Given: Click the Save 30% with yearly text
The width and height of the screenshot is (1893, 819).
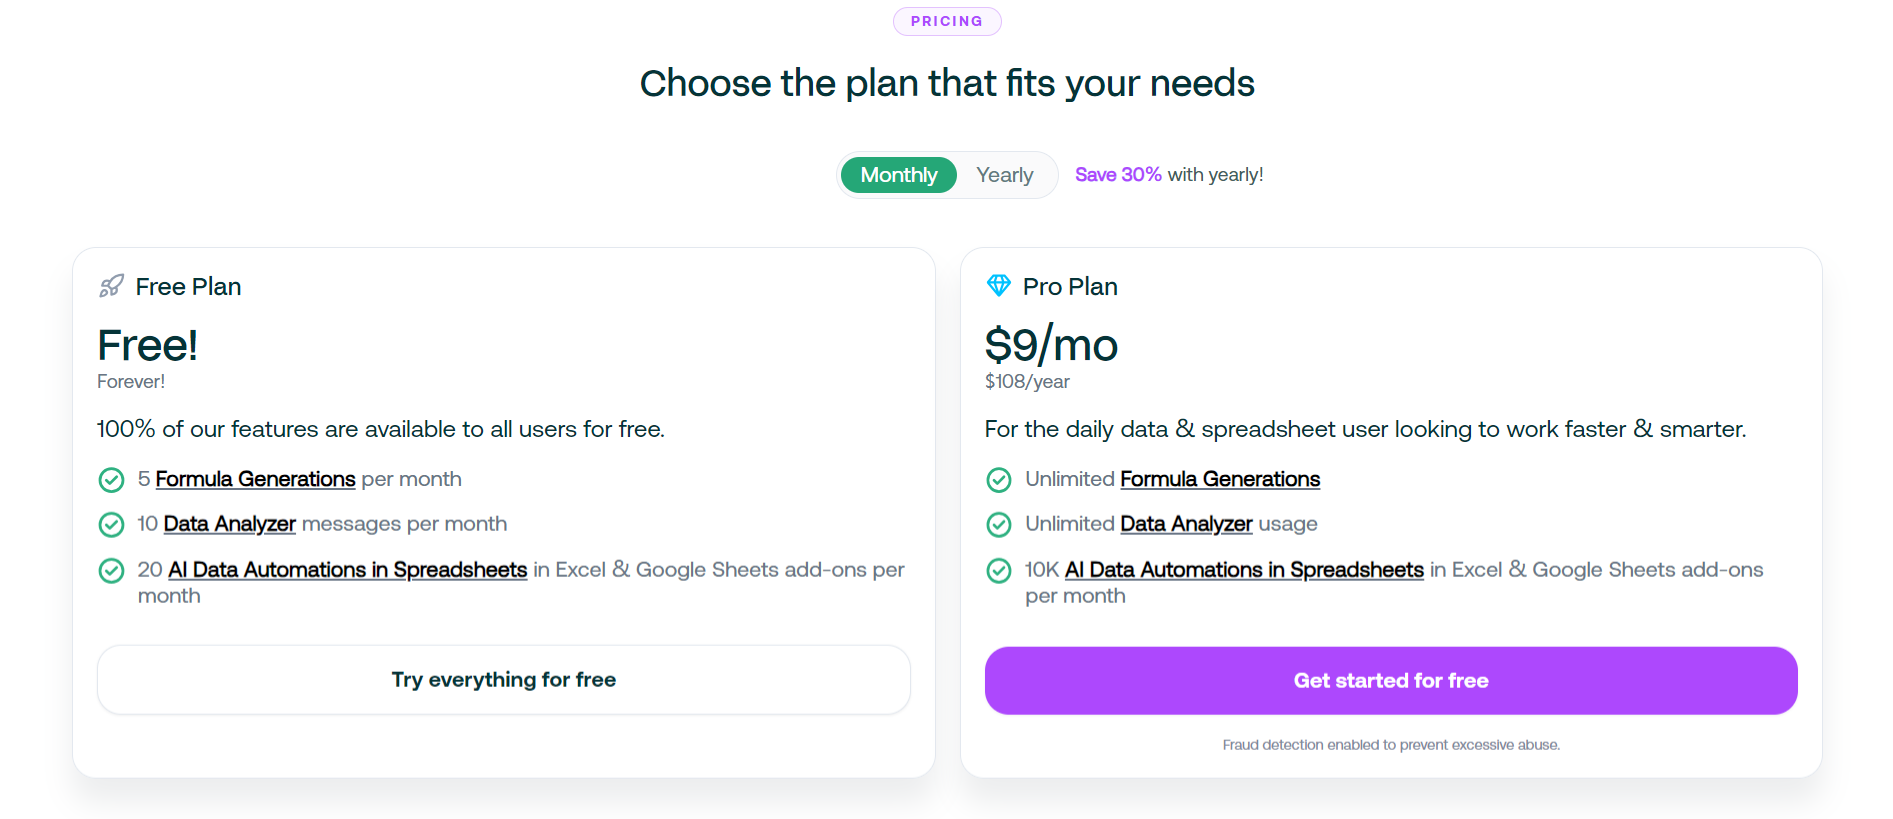Looking at the screenshot, I should coord(1168,175).
